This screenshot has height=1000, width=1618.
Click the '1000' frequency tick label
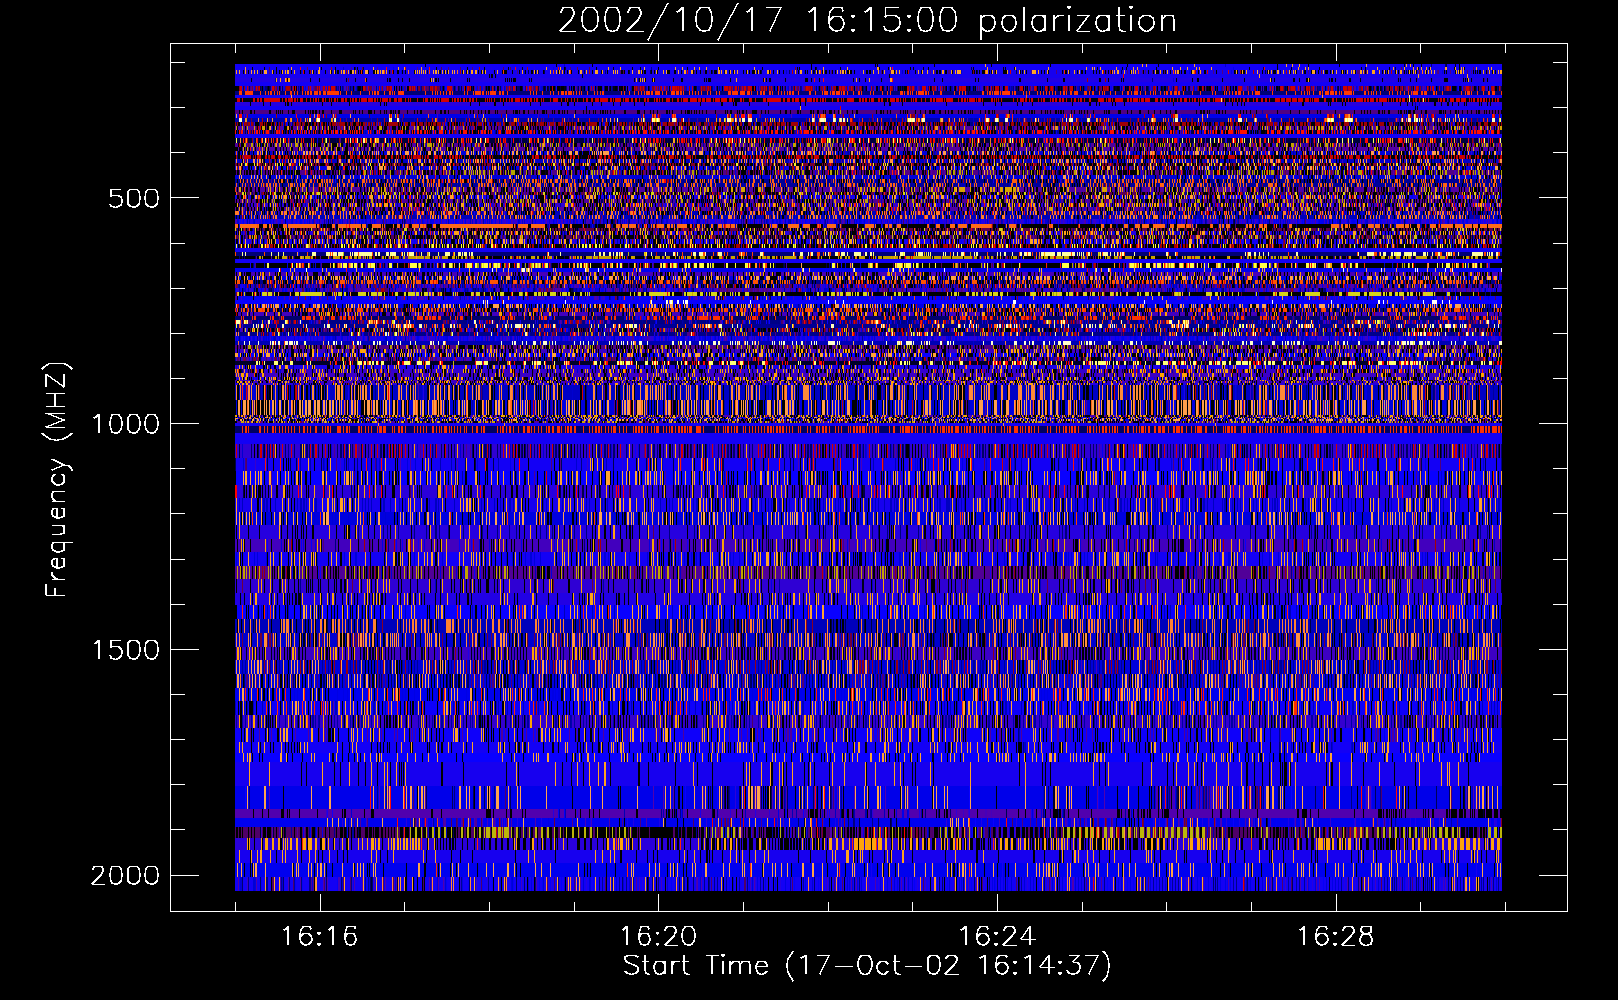coord(125,424)
